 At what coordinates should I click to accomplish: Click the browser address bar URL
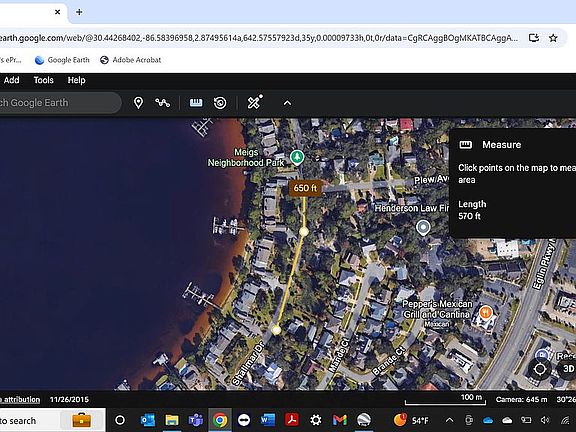(259, 38)
